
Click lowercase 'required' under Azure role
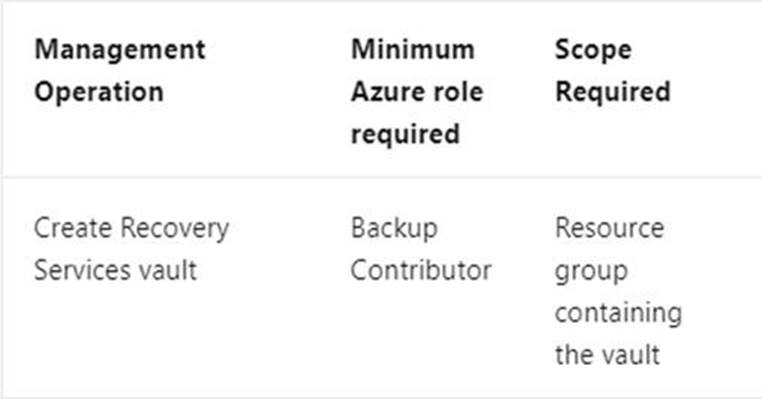pos(405,135)
